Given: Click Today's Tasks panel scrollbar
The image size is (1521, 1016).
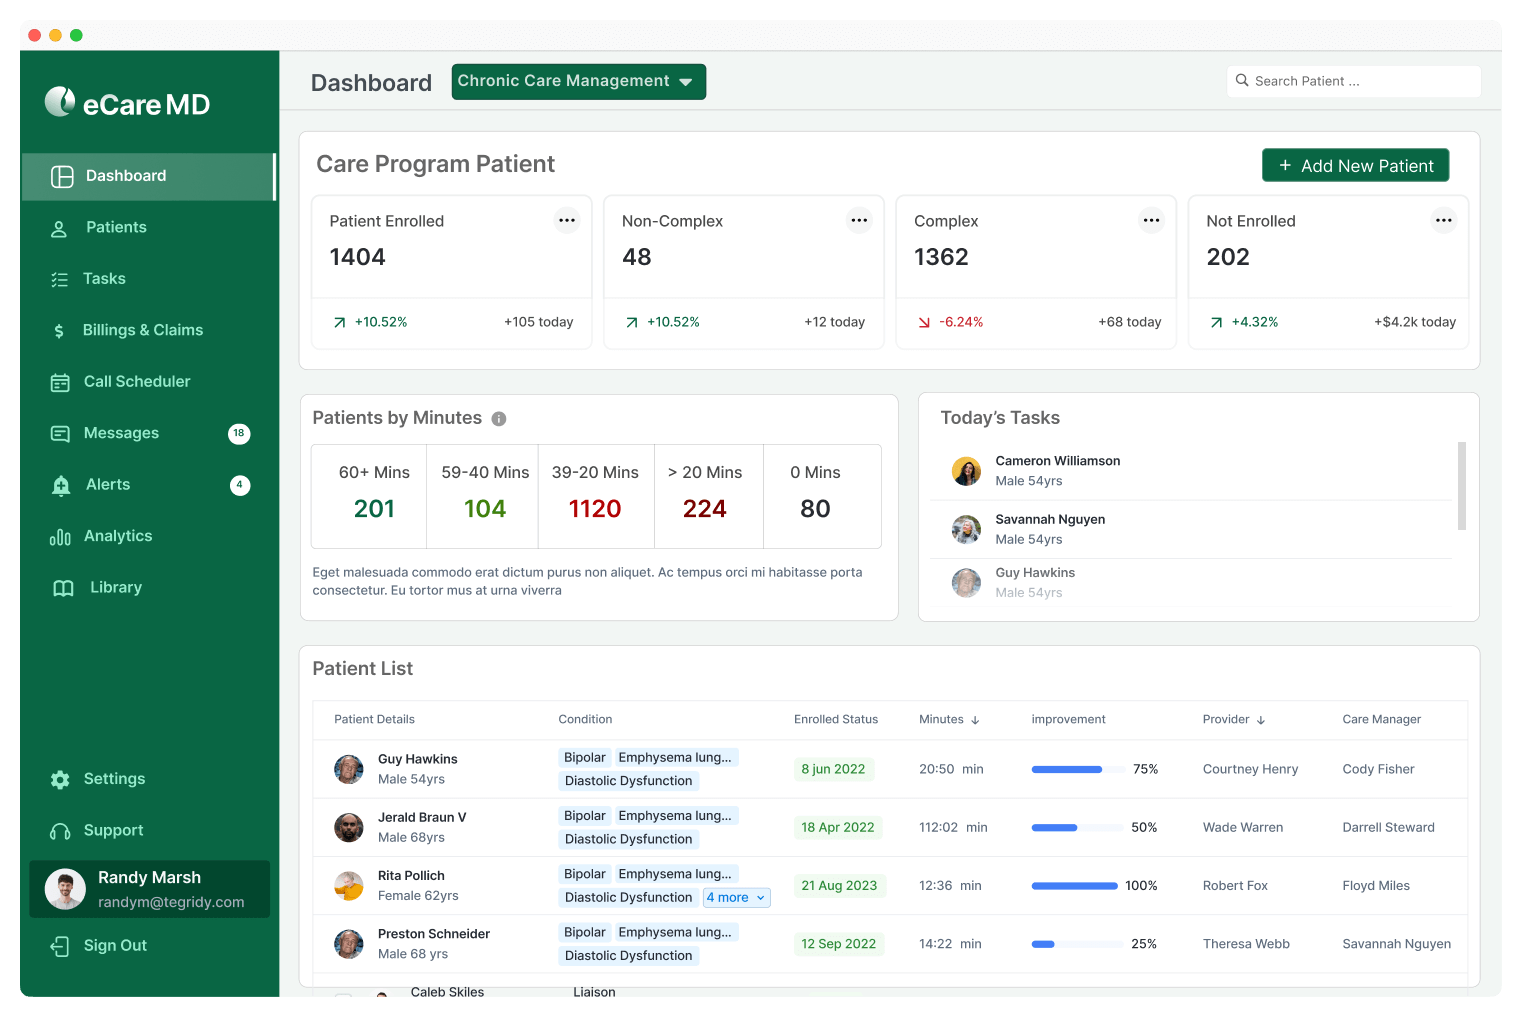Looking at the screenshot, I should click(x=1462, y=486).
